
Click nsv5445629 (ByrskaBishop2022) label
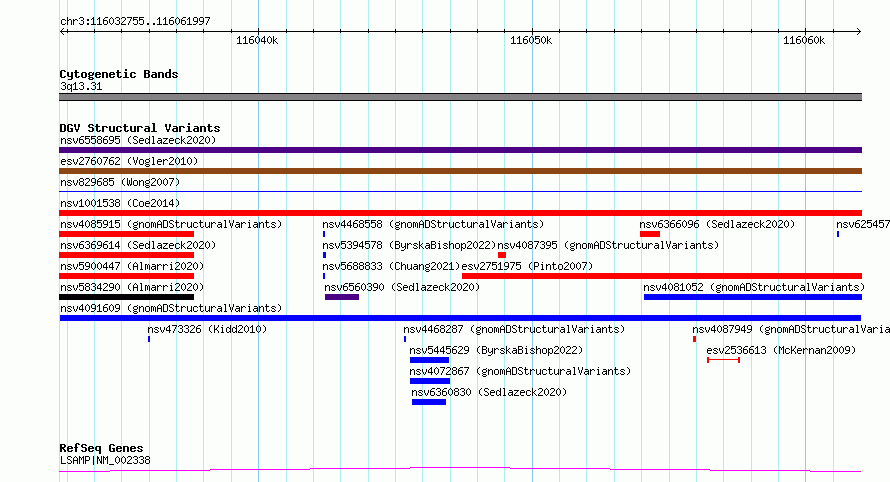(x=496, y=350)
